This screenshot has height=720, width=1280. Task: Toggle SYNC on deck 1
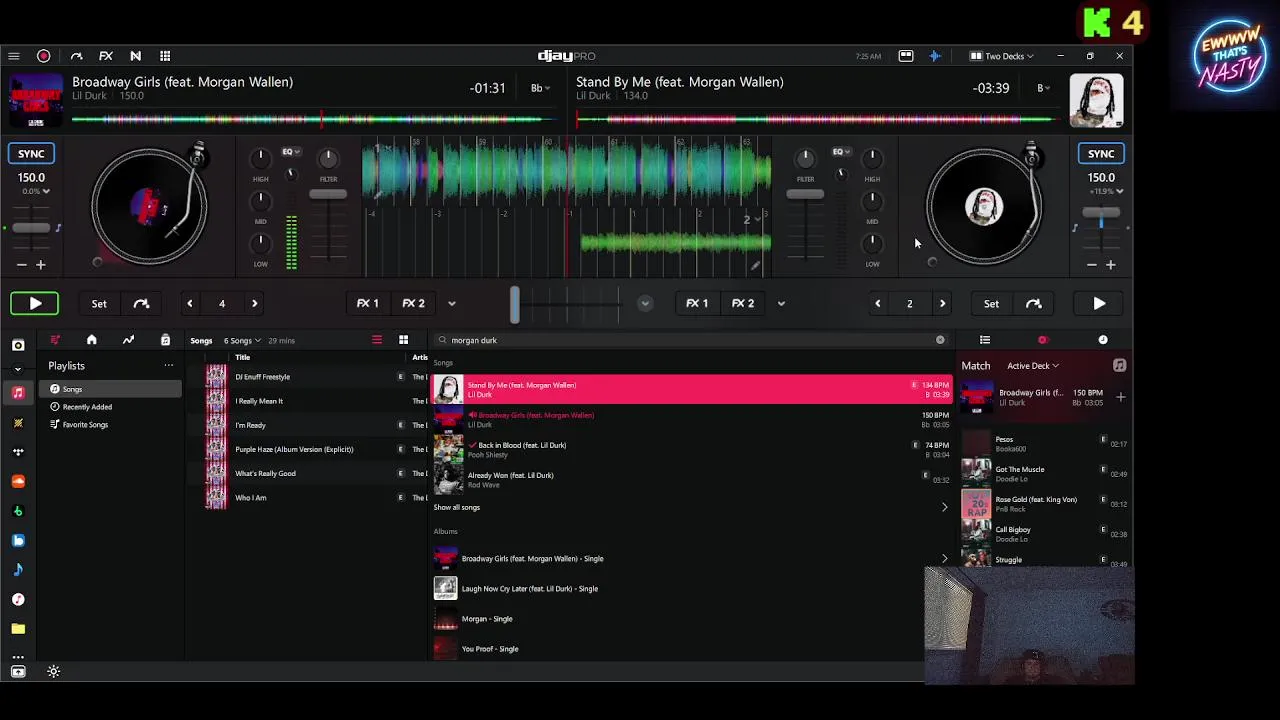click(31, 153)
